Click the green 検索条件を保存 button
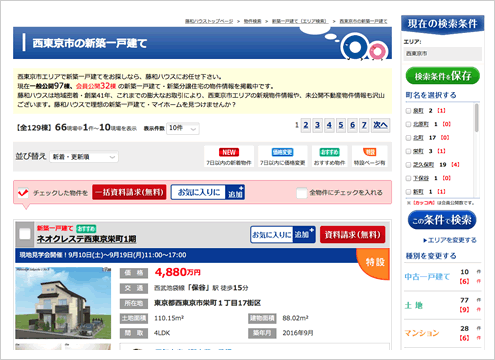Screen dimensions: 495x360 tap(442, 76)
